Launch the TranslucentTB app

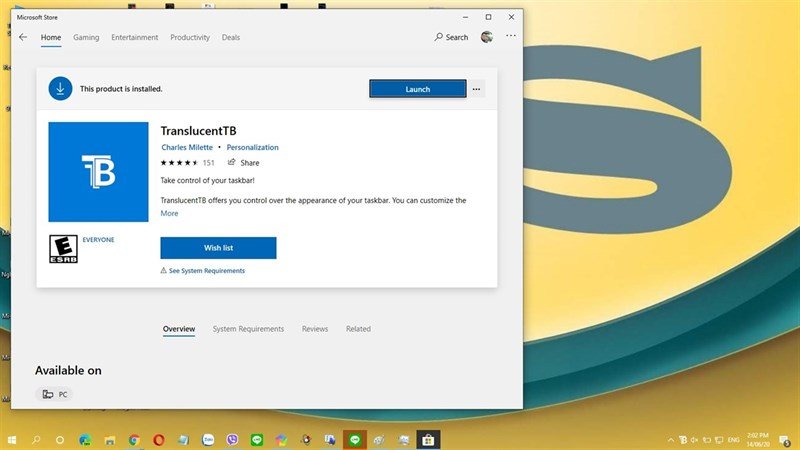417,89
